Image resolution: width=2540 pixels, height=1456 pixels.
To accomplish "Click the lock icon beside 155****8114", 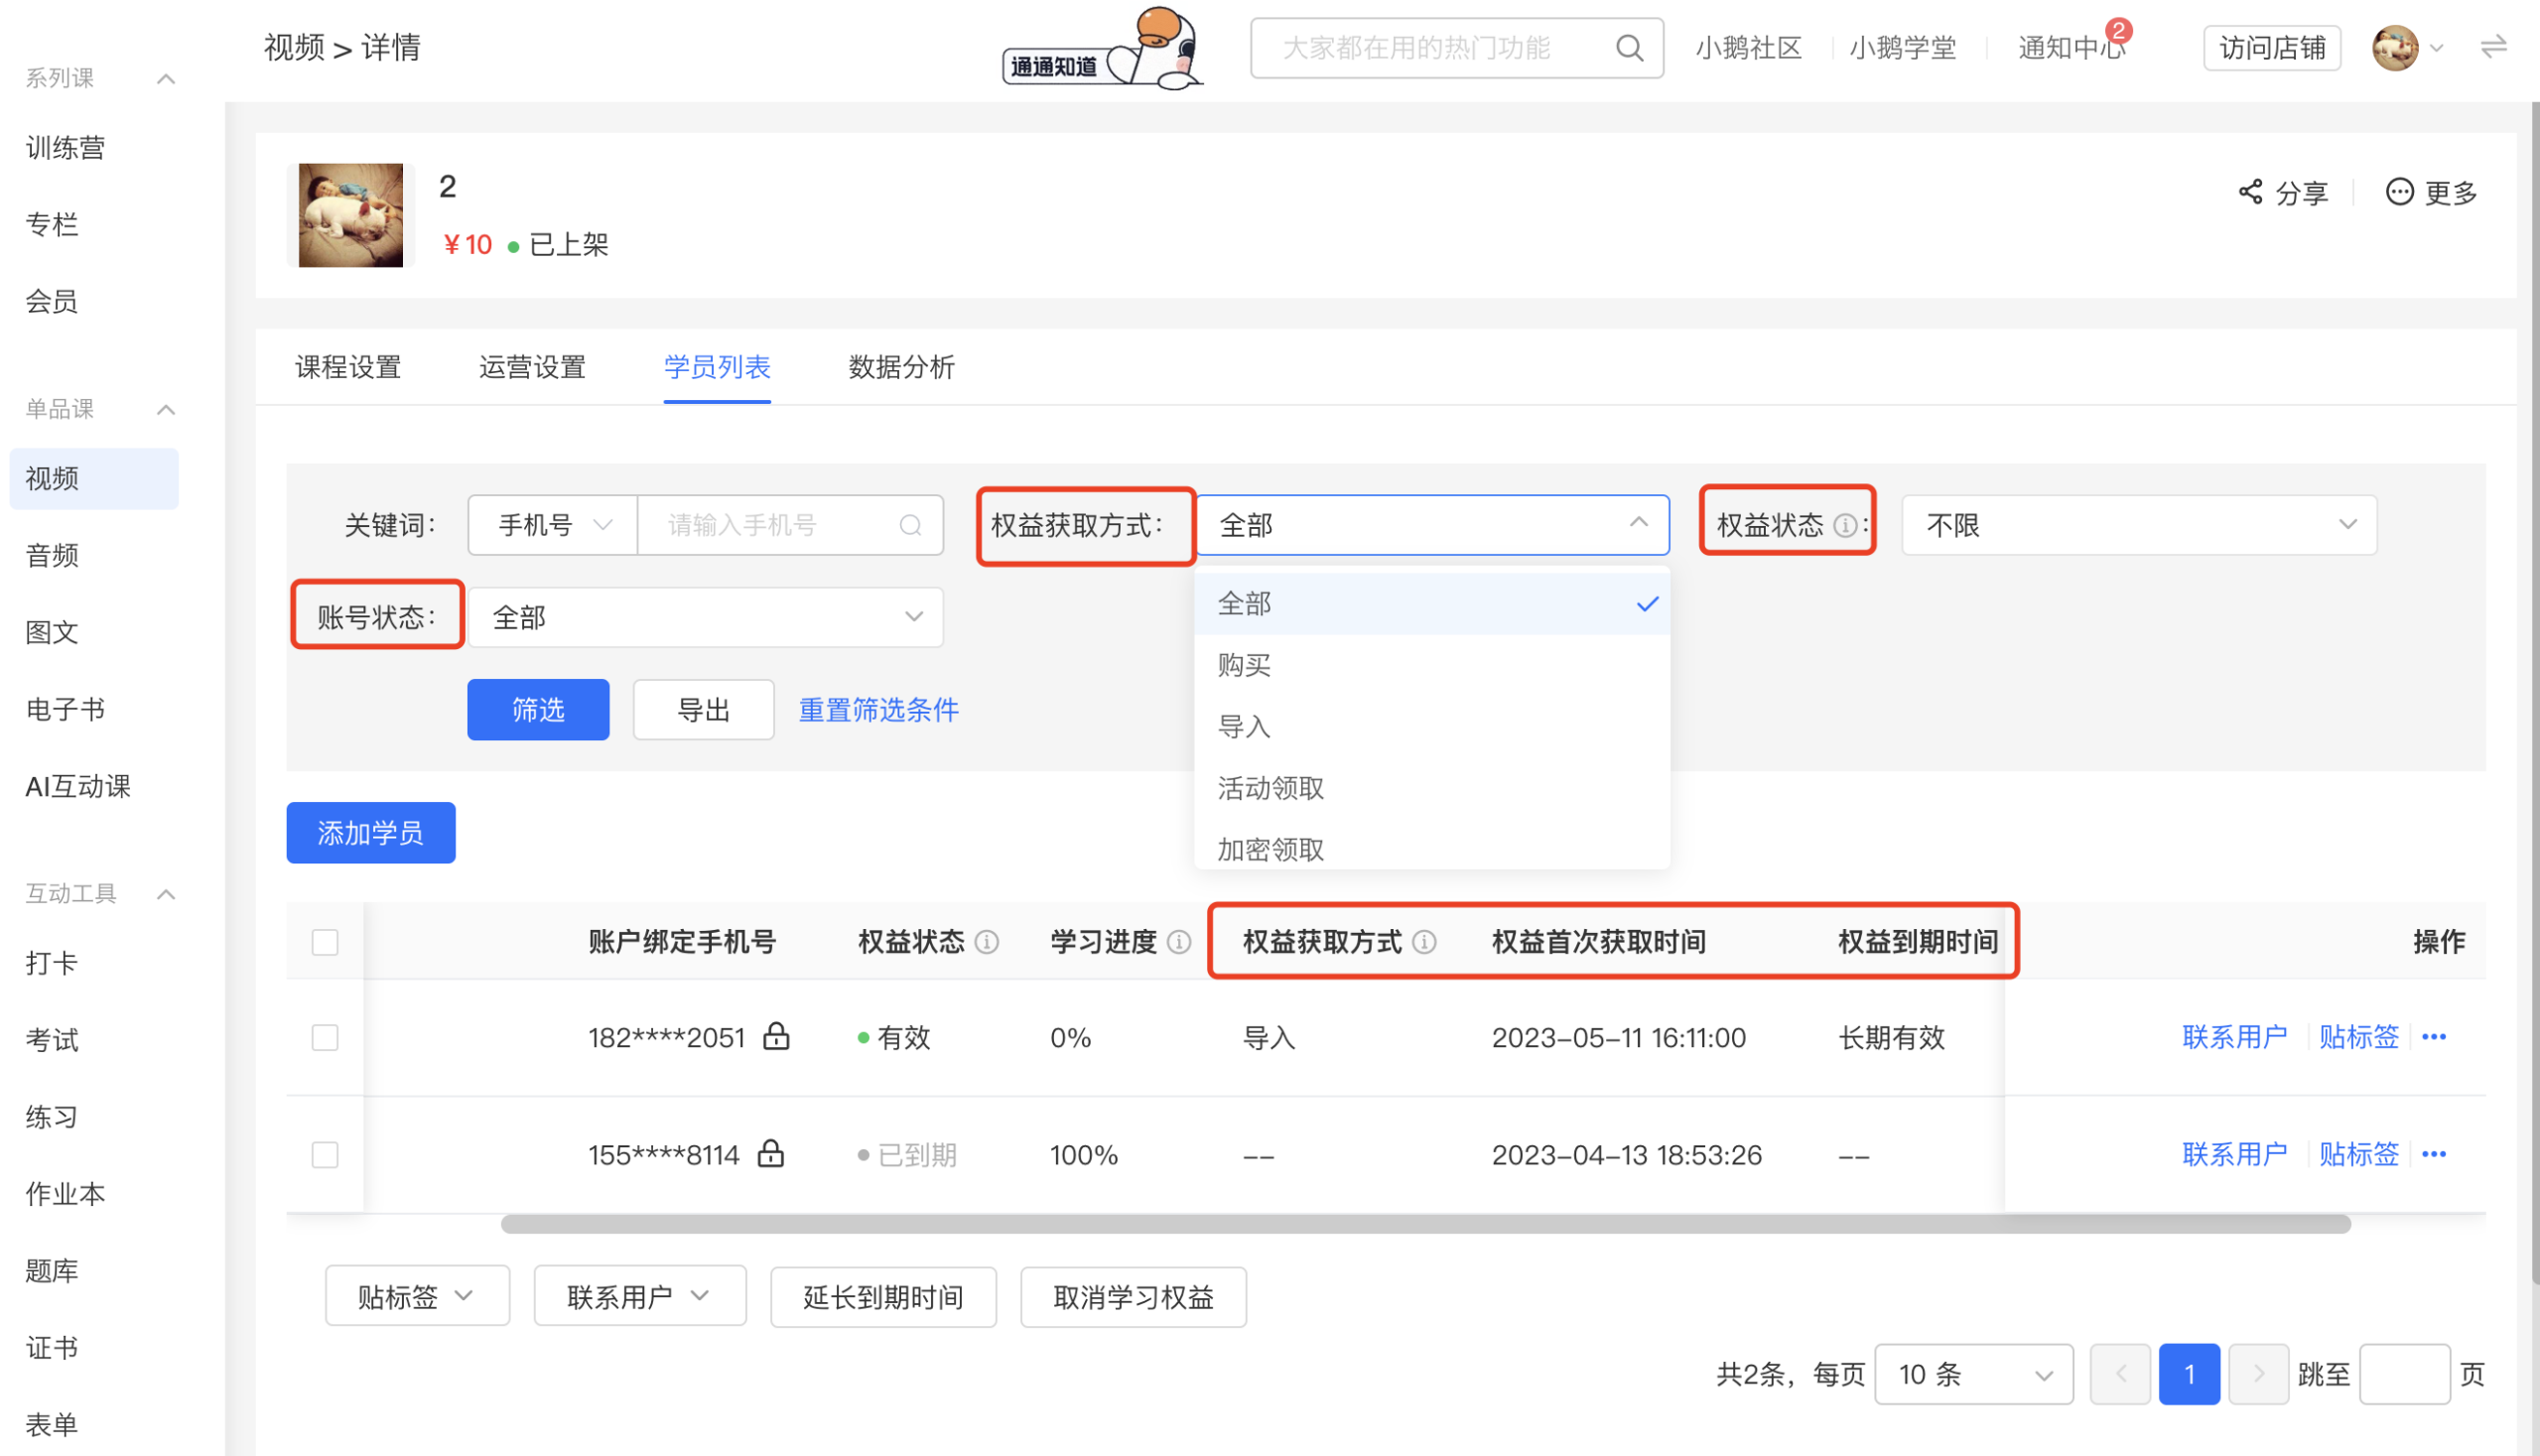I will pos(771,1153).
